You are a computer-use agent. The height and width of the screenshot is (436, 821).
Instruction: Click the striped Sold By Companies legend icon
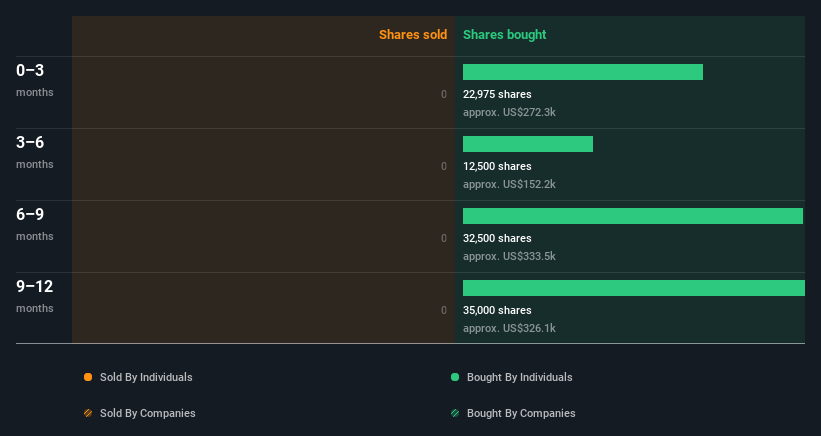click(x=88, y=413)
